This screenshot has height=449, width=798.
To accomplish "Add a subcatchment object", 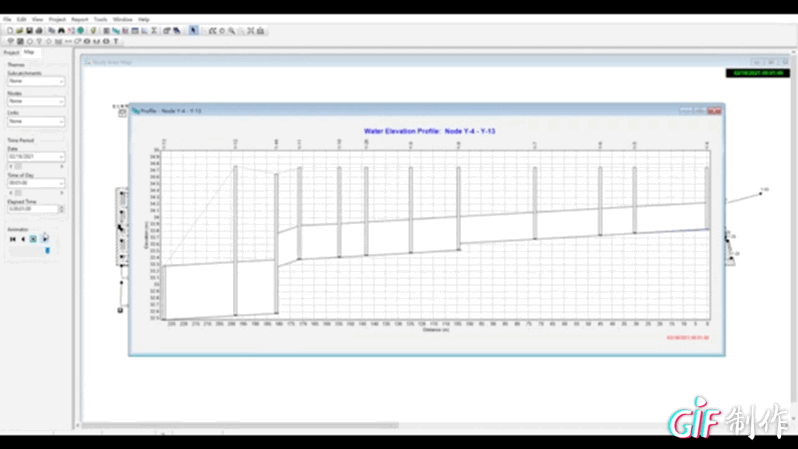I will click(20, 41).
